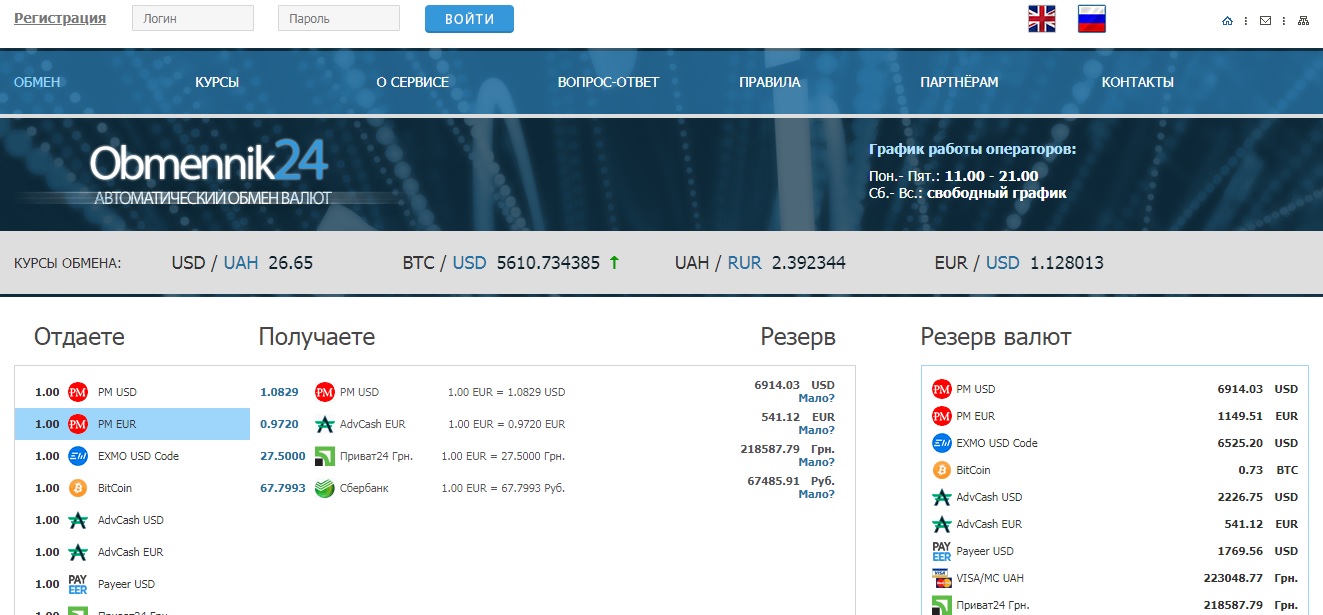Open the Курсы menu item
1323x615 pixels.
(217, 82)
